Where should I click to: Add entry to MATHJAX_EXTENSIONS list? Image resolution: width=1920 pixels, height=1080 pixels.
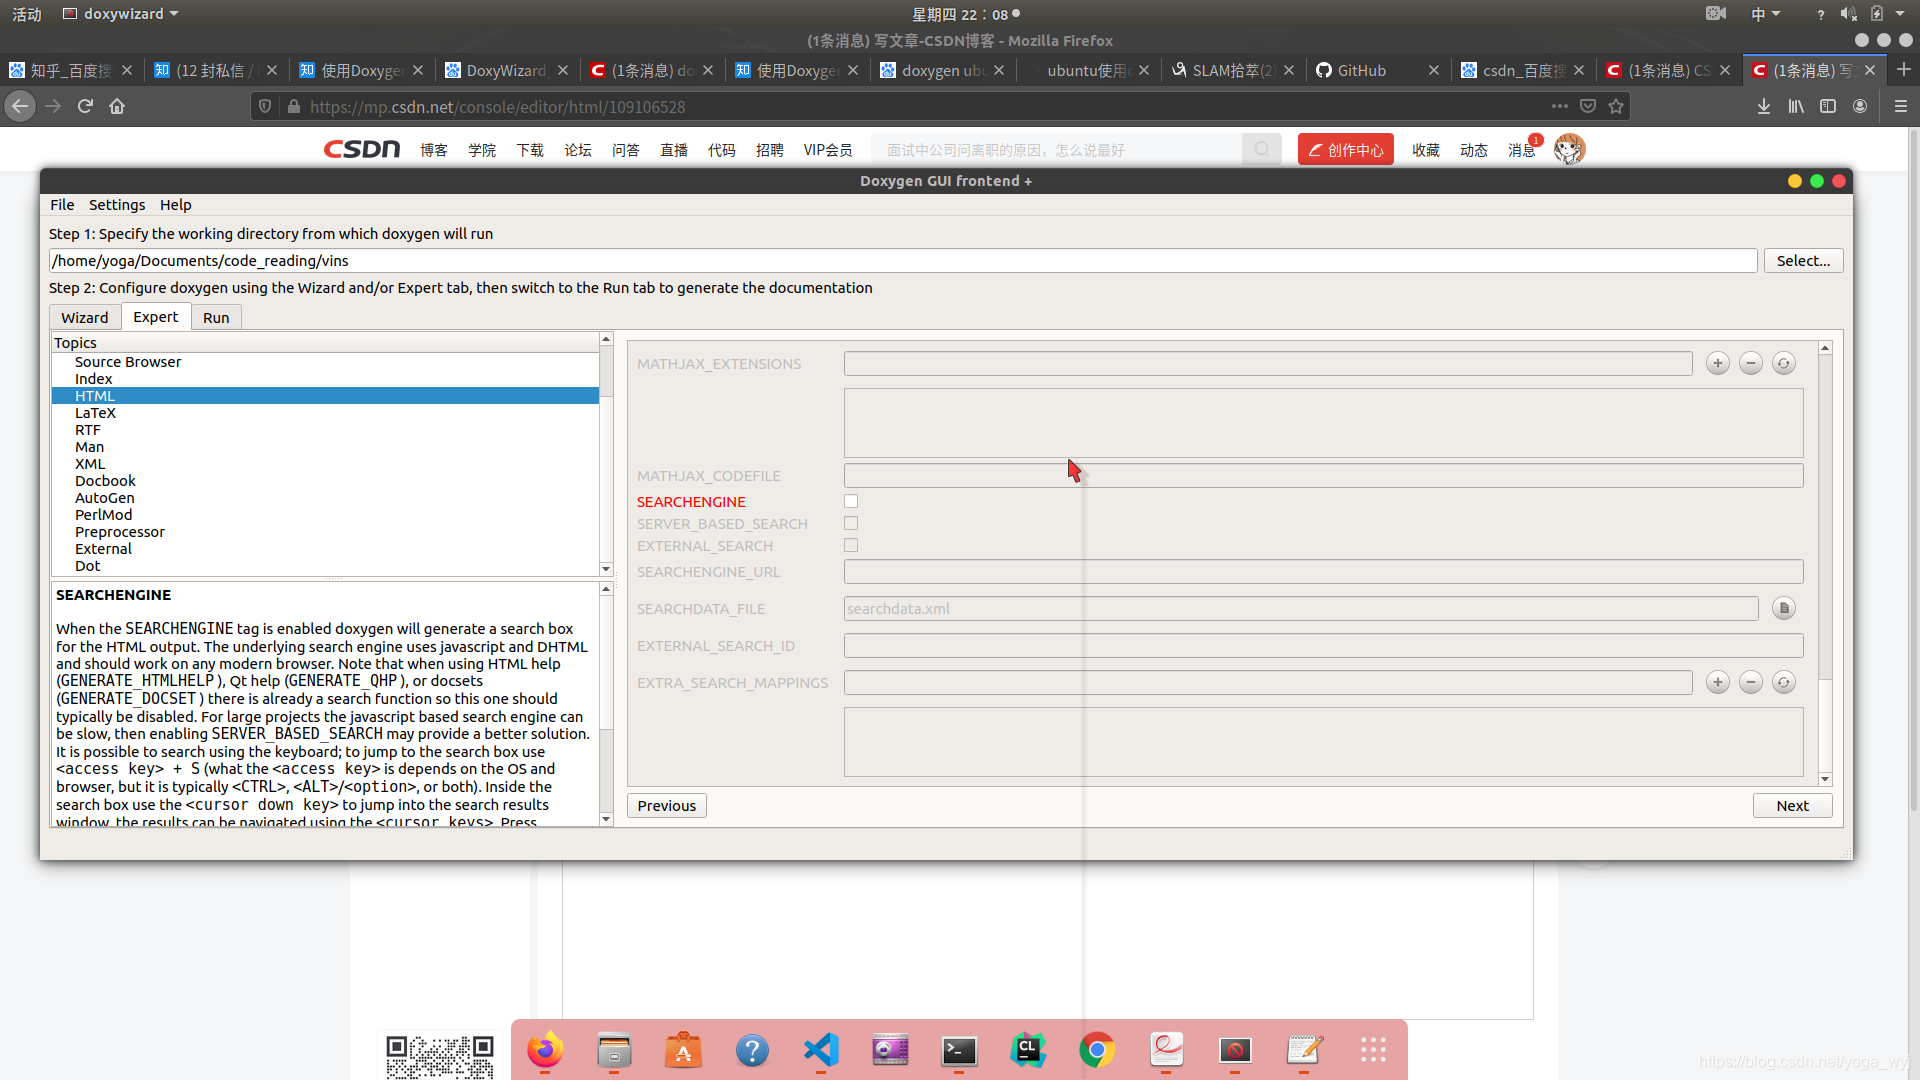click(x=1717, y=363)
